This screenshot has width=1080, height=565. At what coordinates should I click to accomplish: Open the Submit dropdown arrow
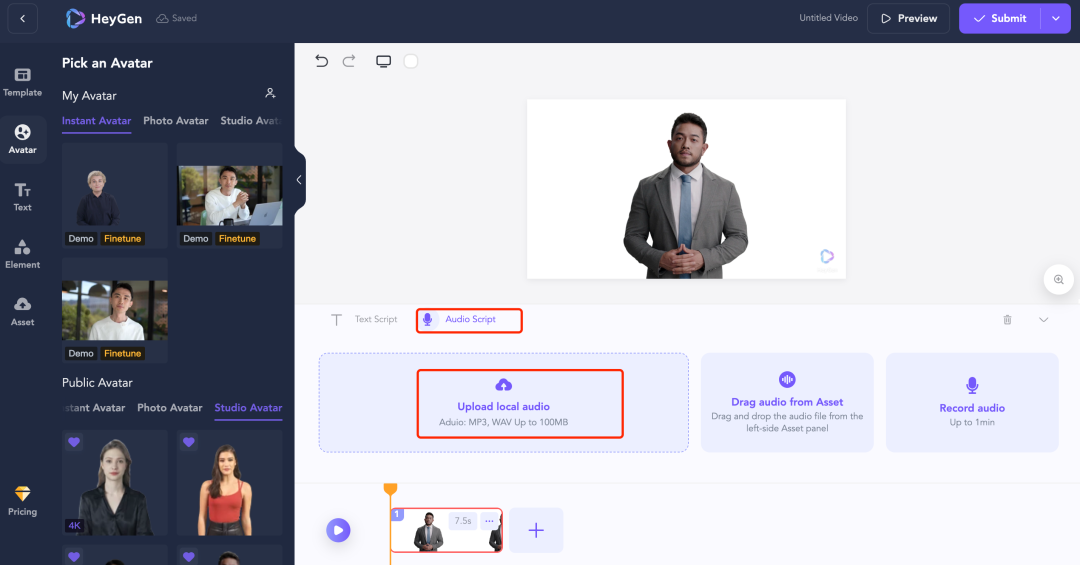pyautogui.click(x=1055, y=19)
